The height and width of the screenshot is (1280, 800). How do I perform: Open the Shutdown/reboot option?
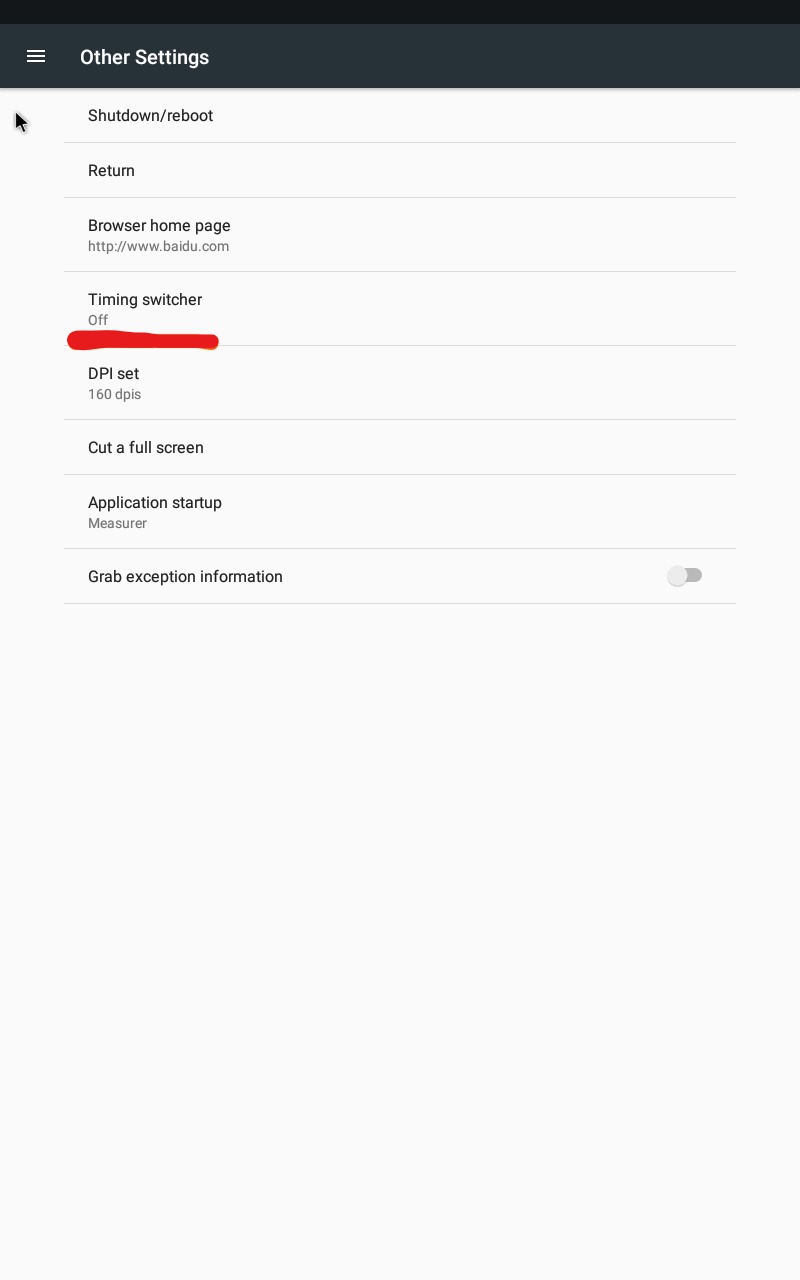tap(400, 116)
